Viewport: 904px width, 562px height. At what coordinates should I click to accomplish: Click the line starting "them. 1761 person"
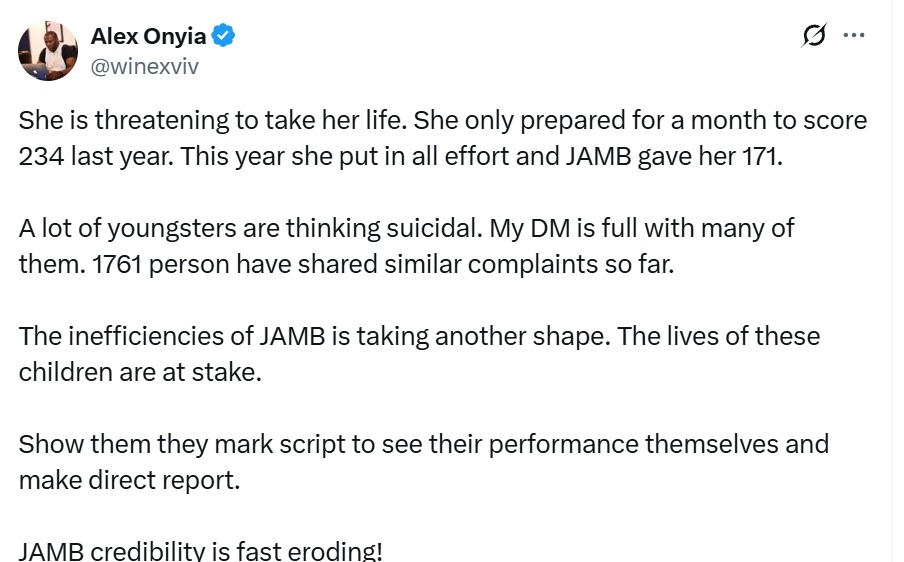(346, 265)
